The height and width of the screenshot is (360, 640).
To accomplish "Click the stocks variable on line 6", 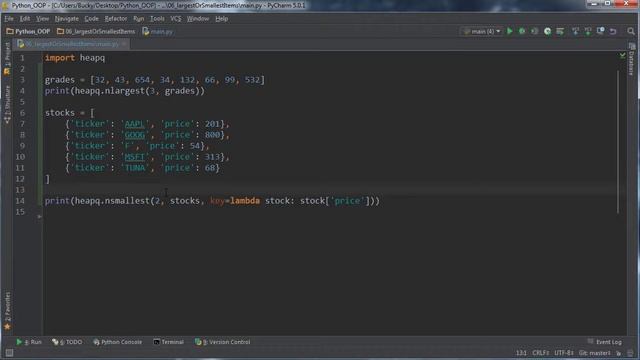I will coord(60,113).
